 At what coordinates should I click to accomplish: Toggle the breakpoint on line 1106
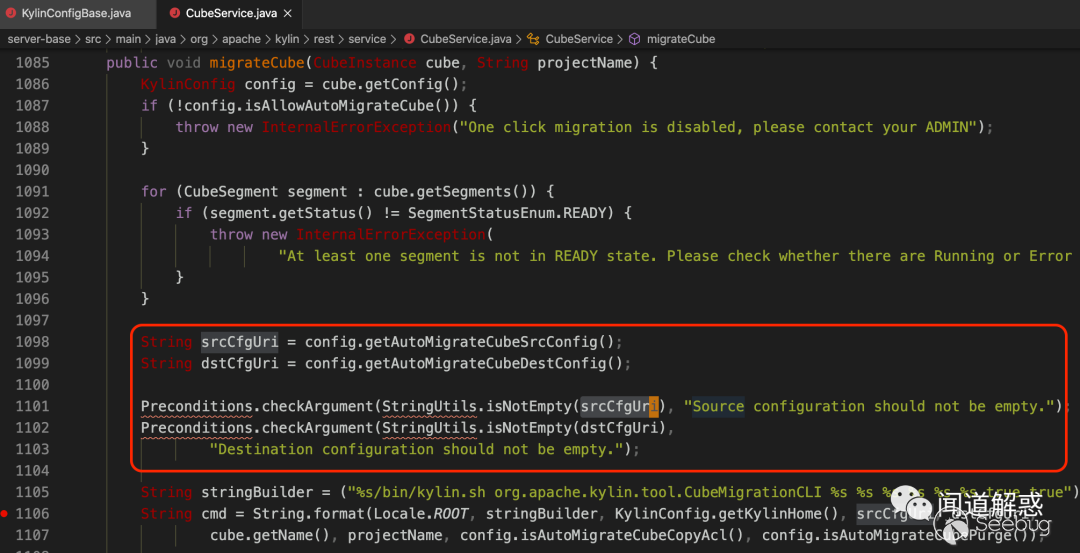point(5,514)
